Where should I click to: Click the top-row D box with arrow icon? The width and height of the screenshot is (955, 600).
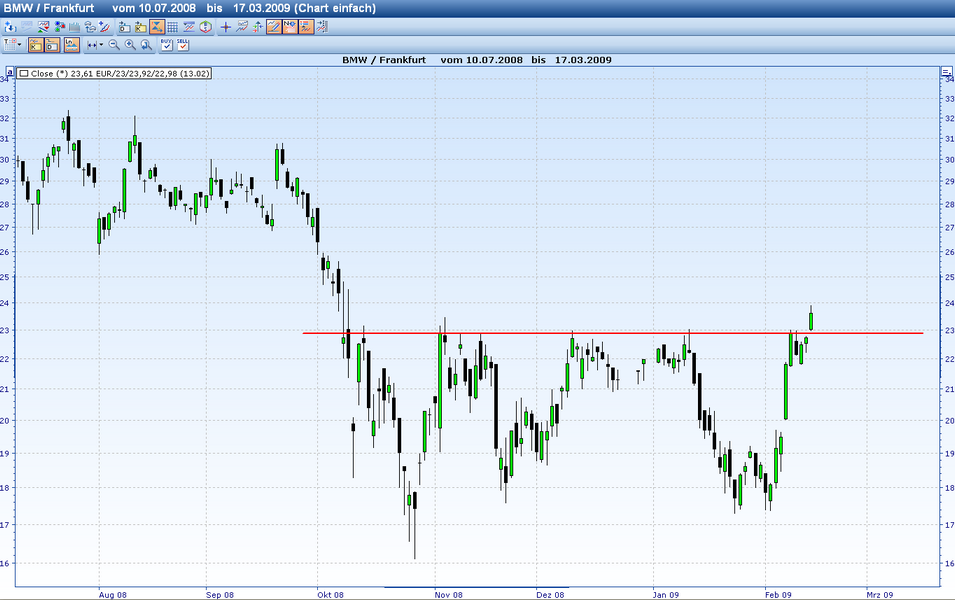tap(124, 27)
